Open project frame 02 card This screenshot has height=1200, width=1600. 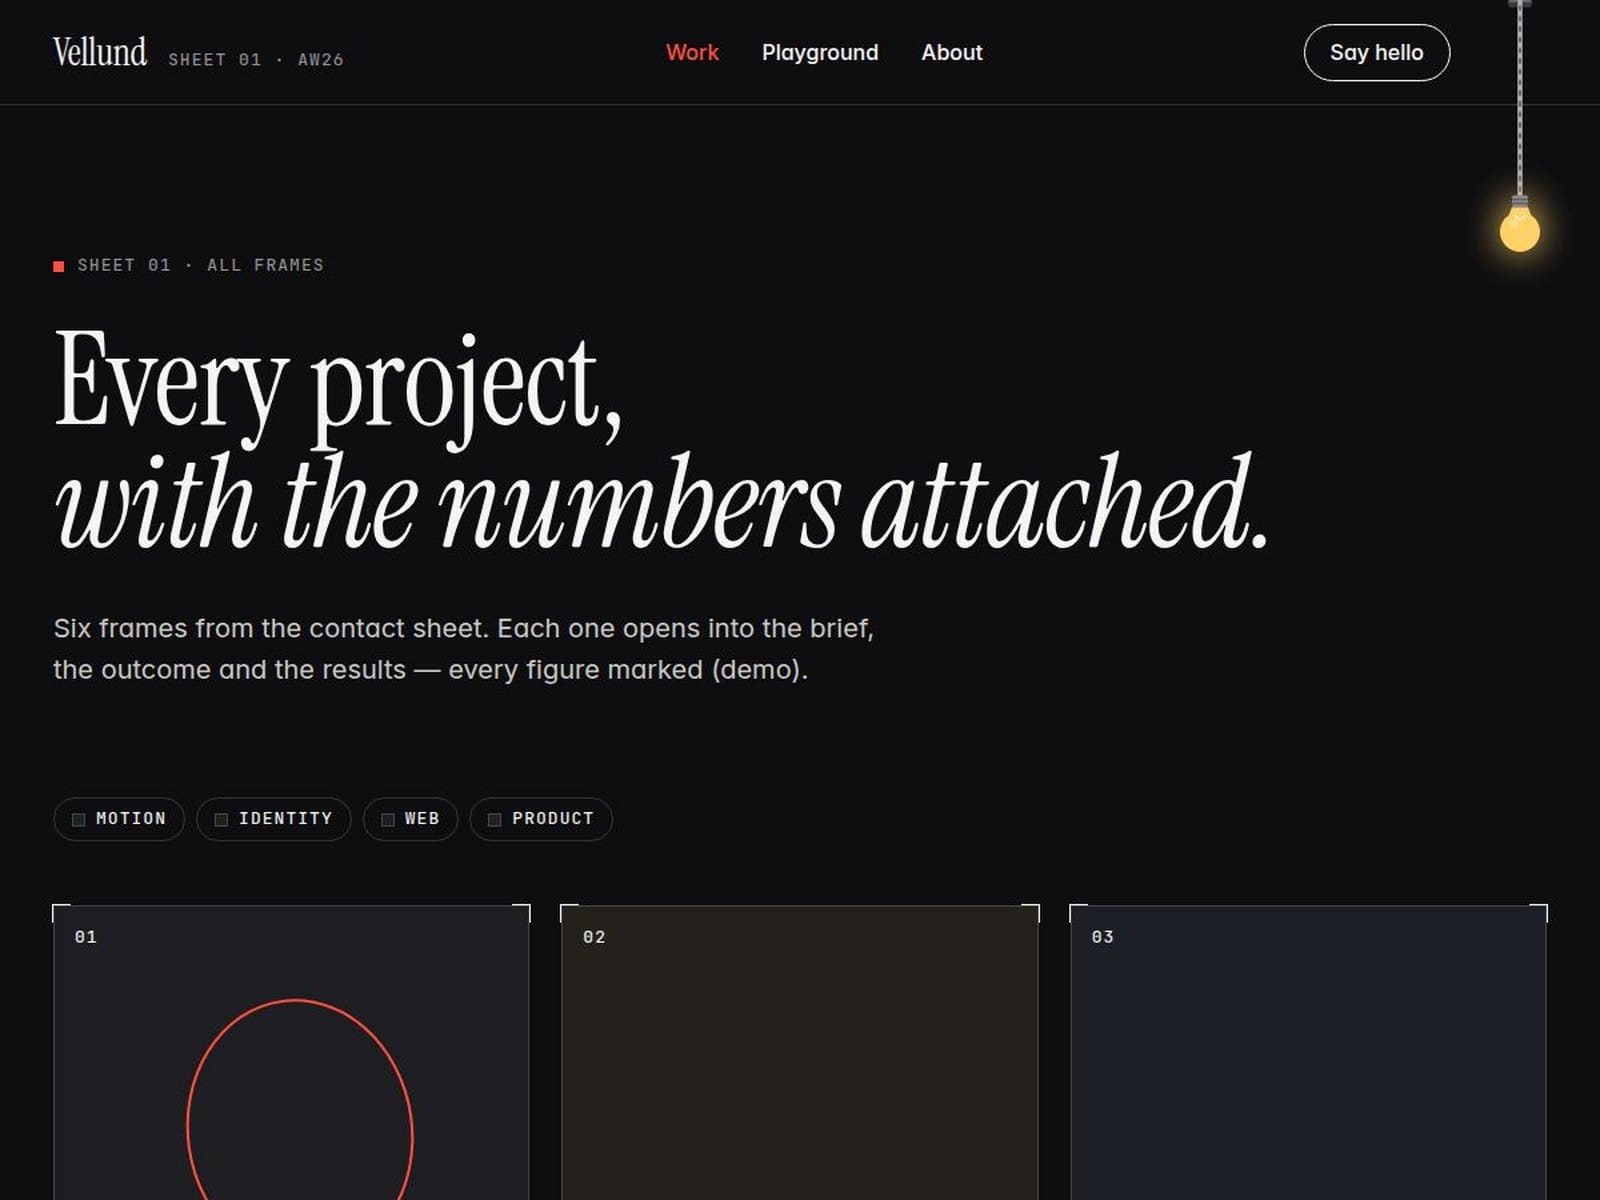800,1052
